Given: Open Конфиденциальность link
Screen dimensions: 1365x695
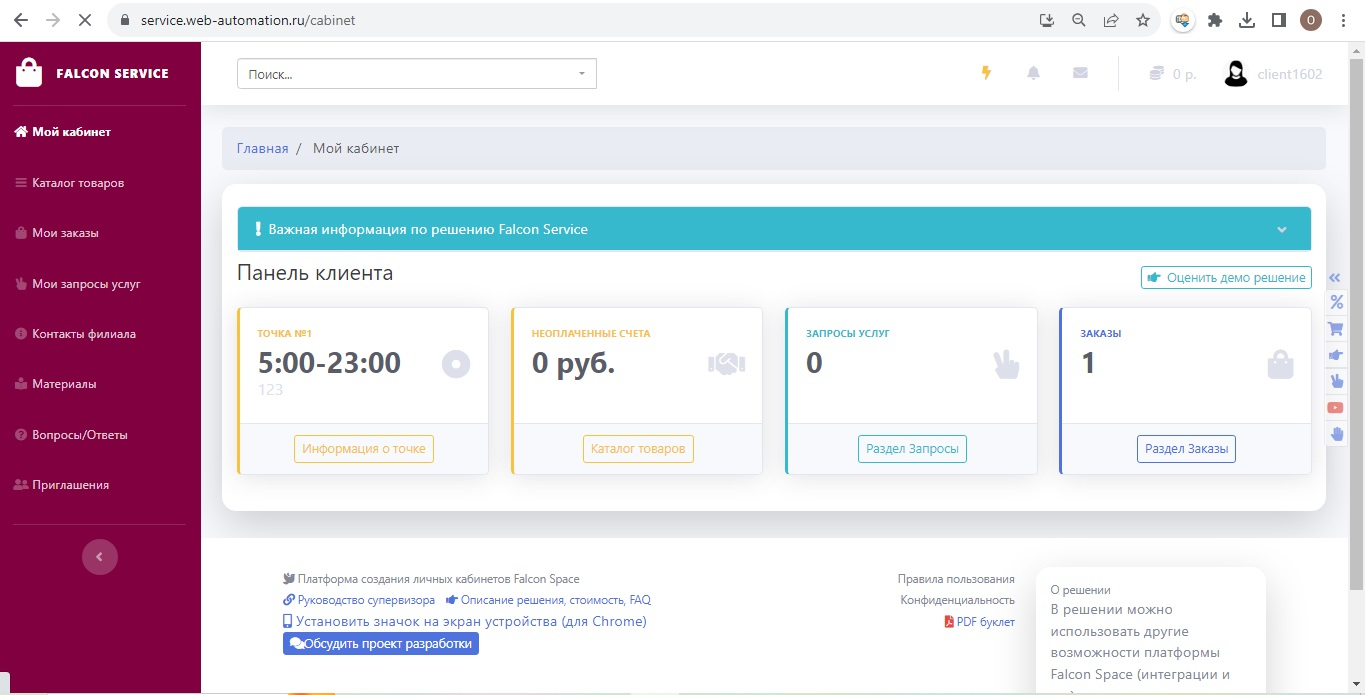Looking at the screenshot, I should pos(957,600).
